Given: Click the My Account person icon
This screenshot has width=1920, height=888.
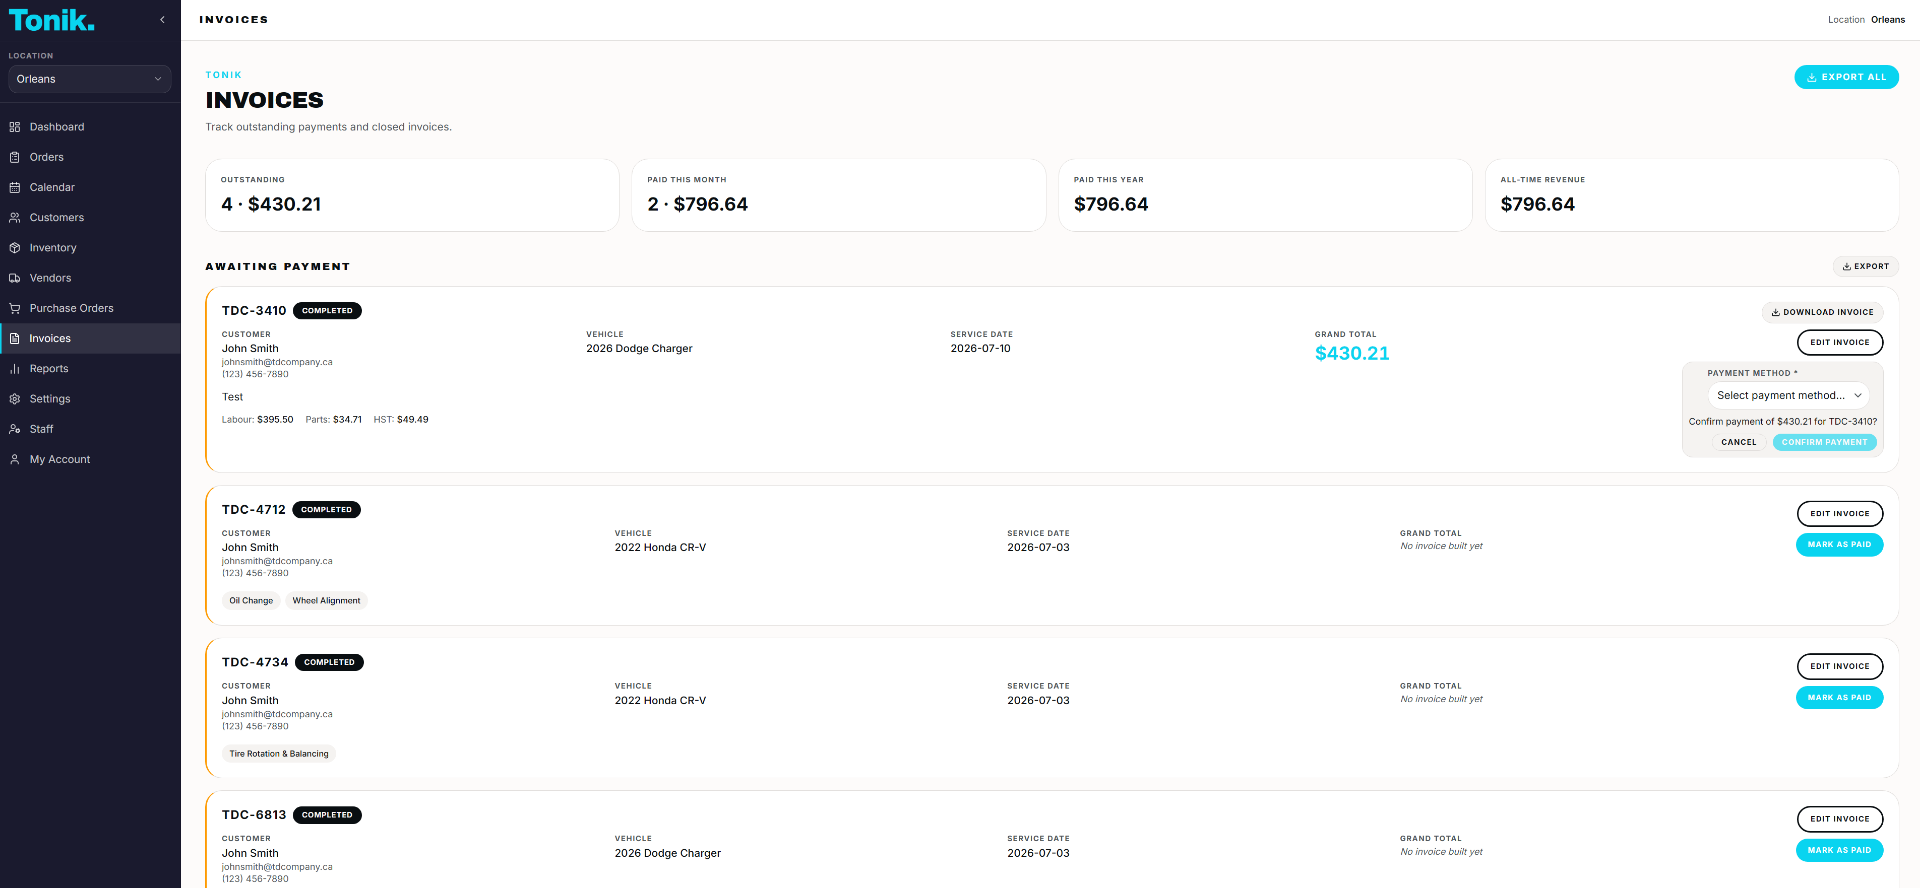Looking at the screenshot, I should (15, 459).
